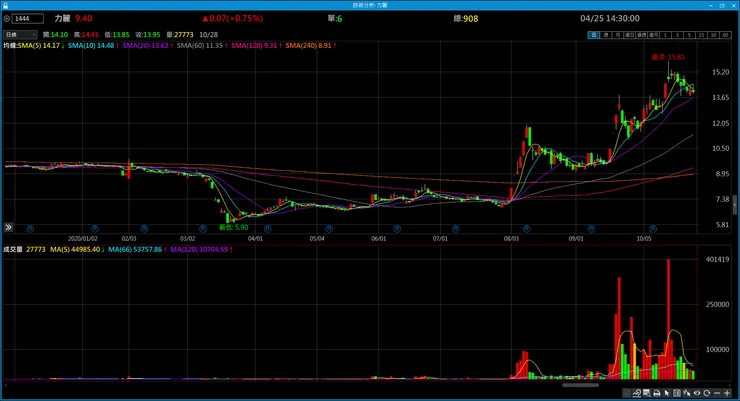Click the 低:13.85 low price value

point(117,35)
